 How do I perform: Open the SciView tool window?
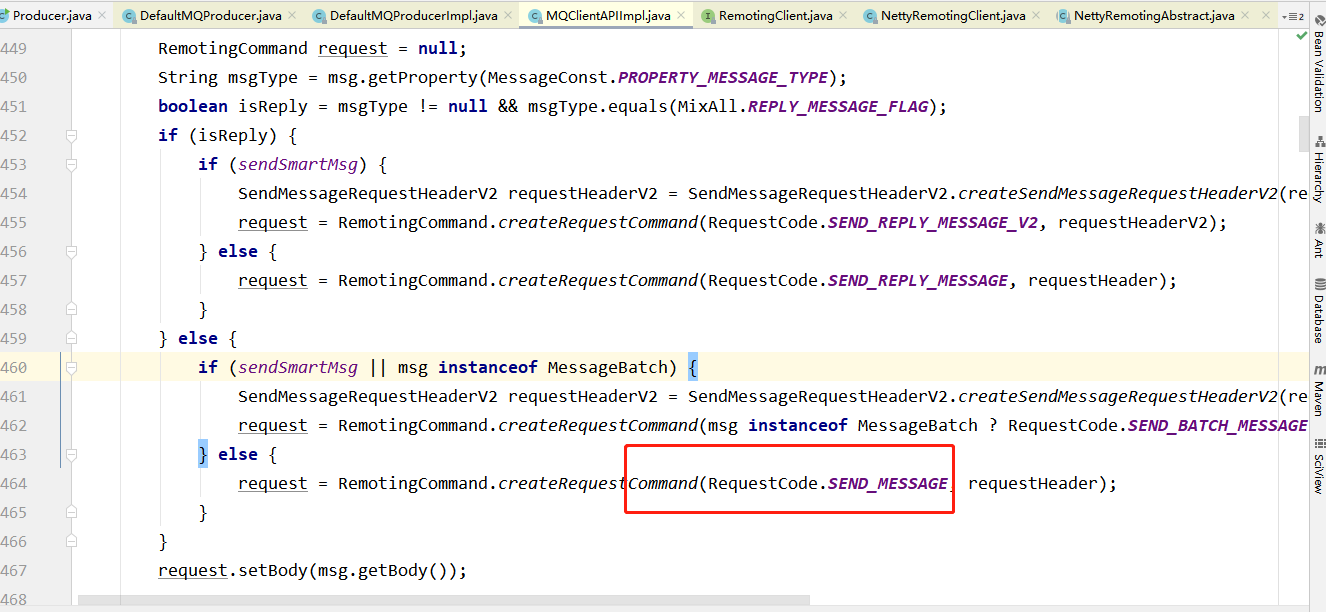click(1317, 466)
